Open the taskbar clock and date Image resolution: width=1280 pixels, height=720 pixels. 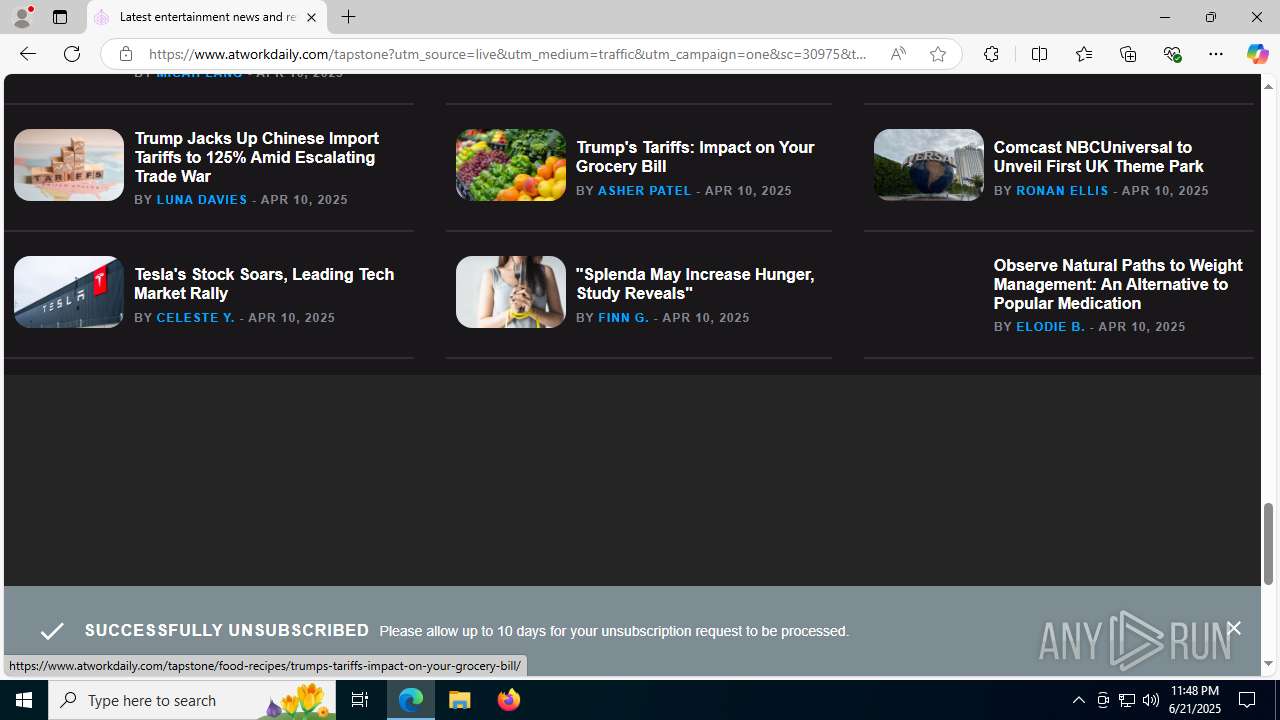point(1194,700)
